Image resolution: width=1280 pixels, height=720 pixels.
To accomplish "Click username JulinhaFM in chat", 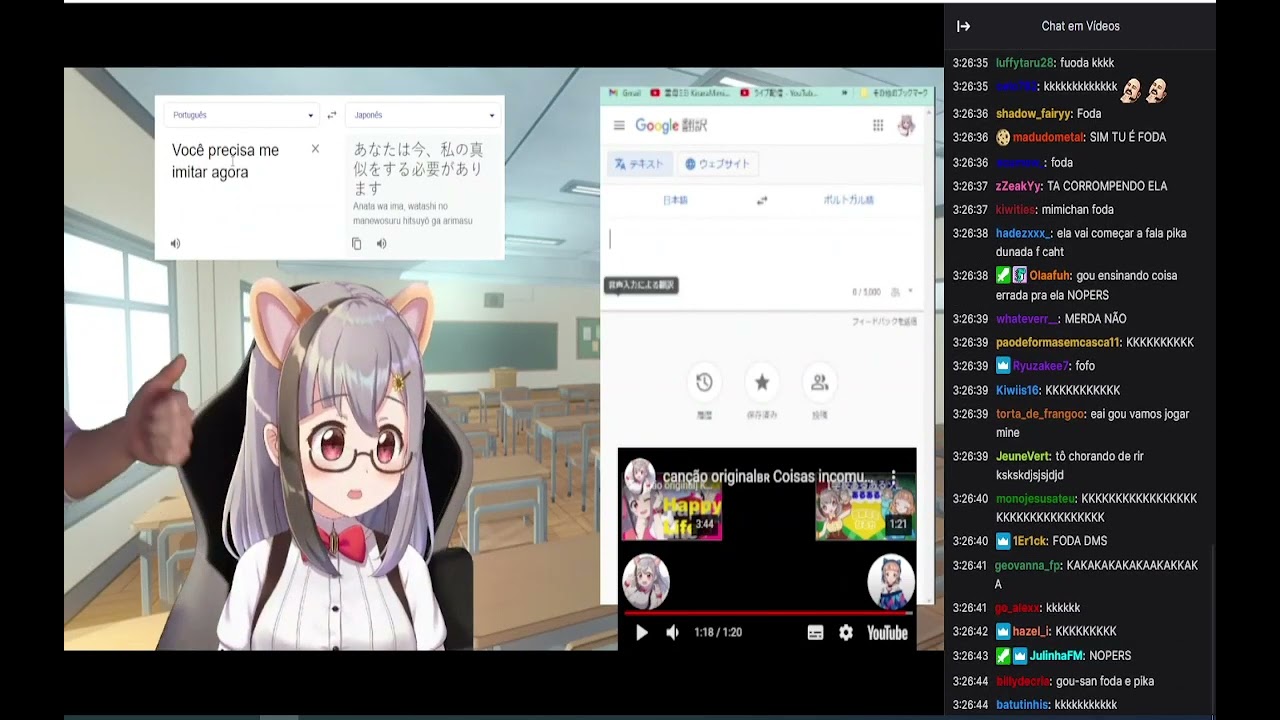I will (1057, 656).
